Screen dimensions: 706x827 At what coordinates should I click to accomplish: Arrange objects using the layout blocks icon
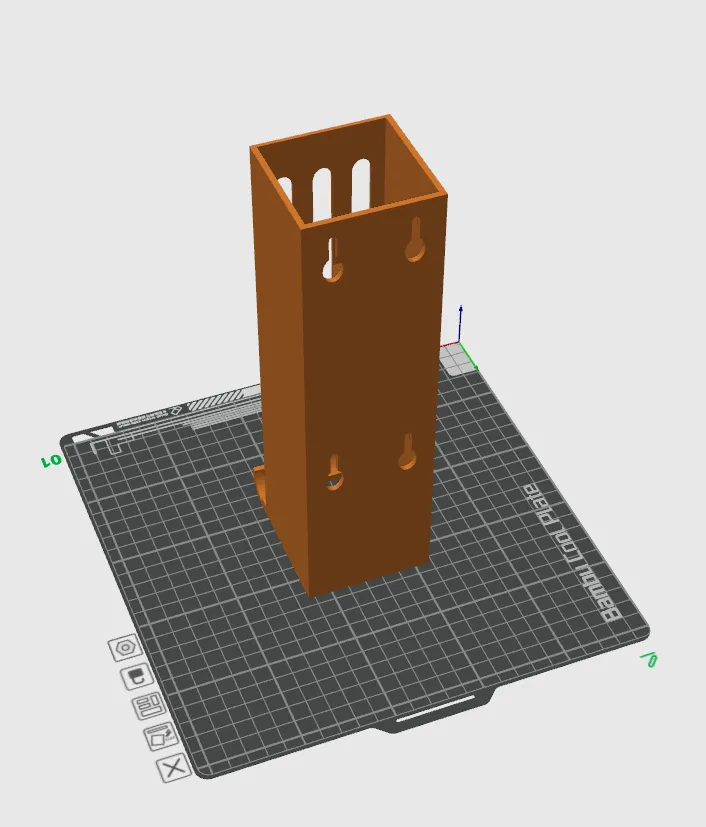(x=149, y=706)
